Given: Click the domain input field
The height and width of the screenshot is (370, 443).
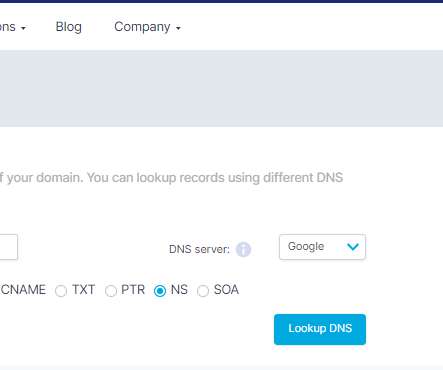Looking at the screenshot, I should pos(8,247).
